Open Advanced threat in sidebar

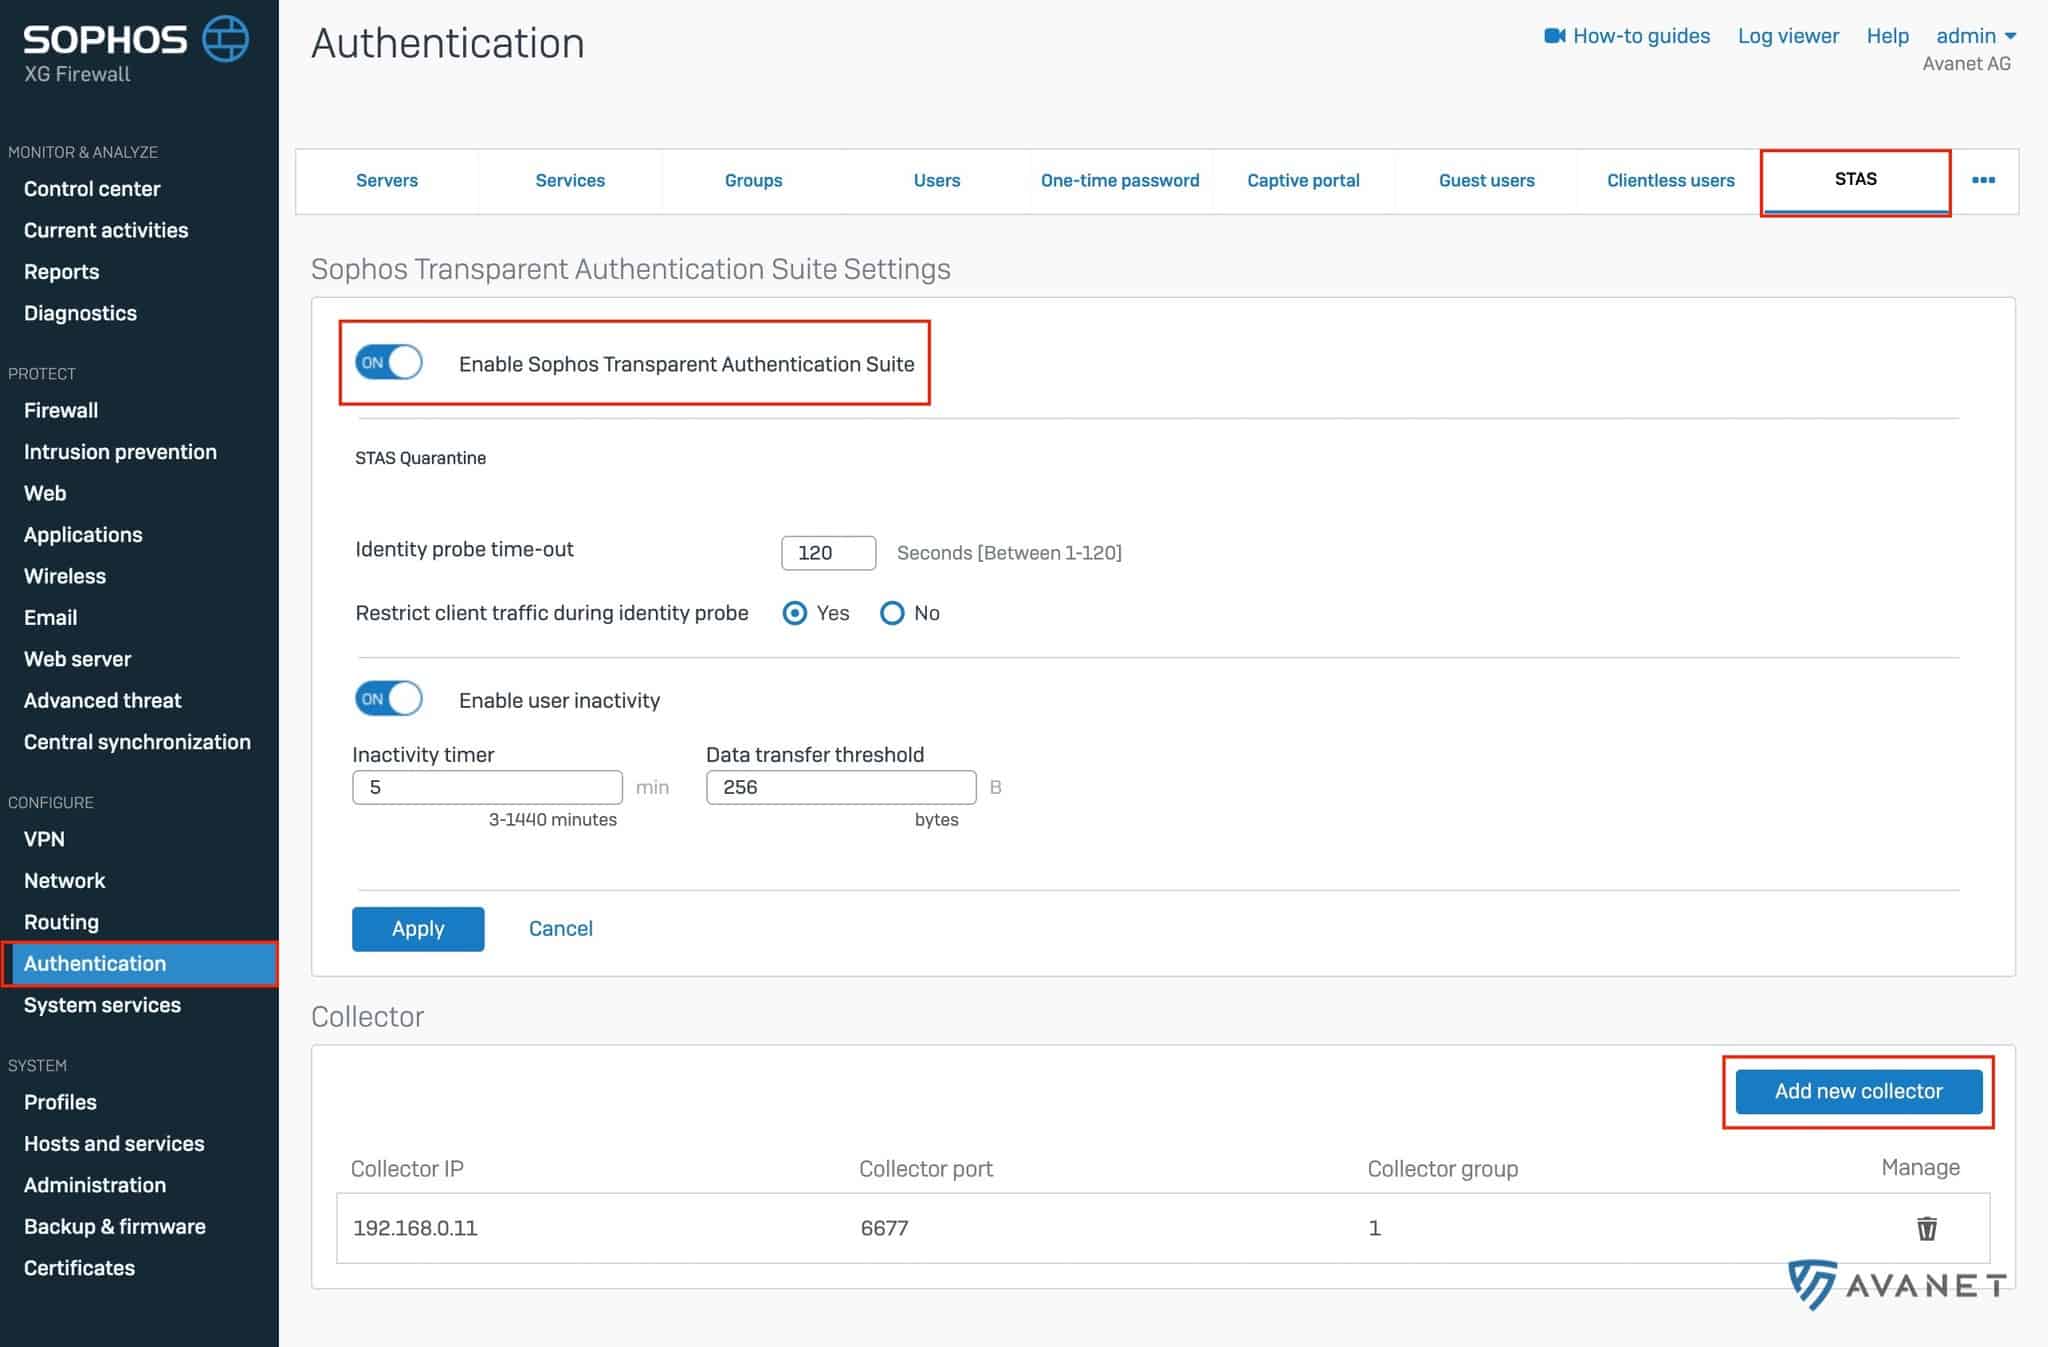click(x=102, y=701)
